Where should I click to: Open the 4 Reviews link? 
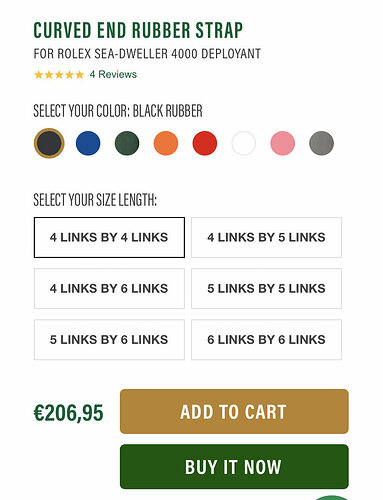click(113, 74)
